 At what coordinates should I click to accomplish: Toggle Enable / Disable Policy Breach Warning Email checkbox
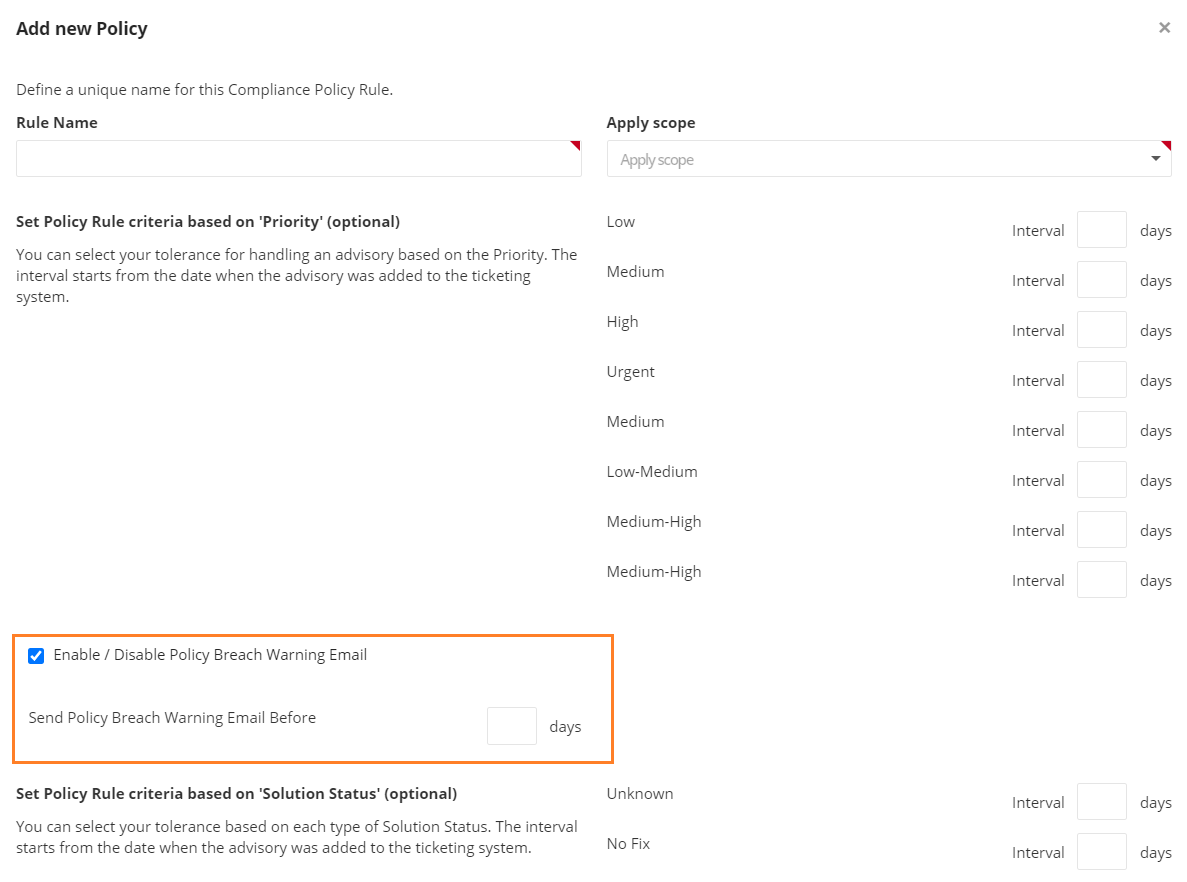tap(36, 656)
